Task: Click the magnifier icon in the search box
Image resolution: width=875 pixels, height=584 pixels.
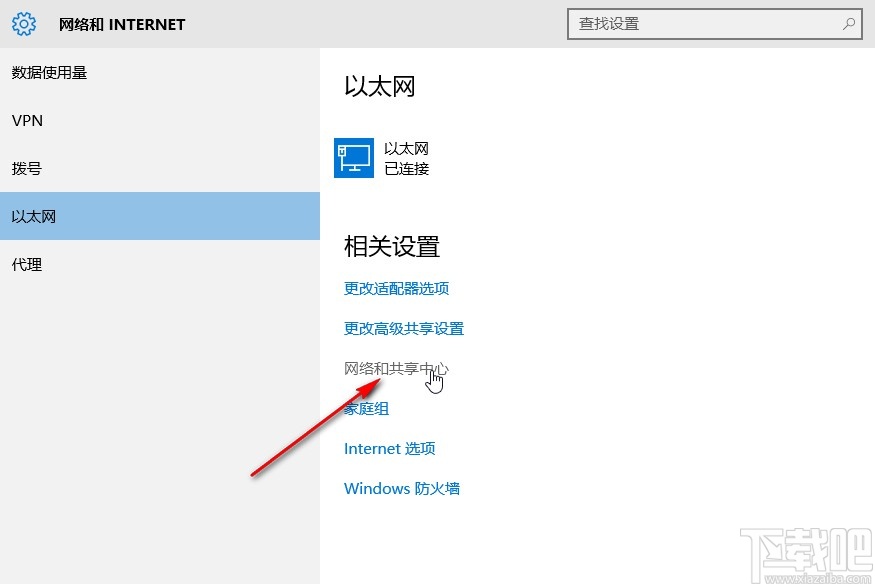Action: coord(848,23)
